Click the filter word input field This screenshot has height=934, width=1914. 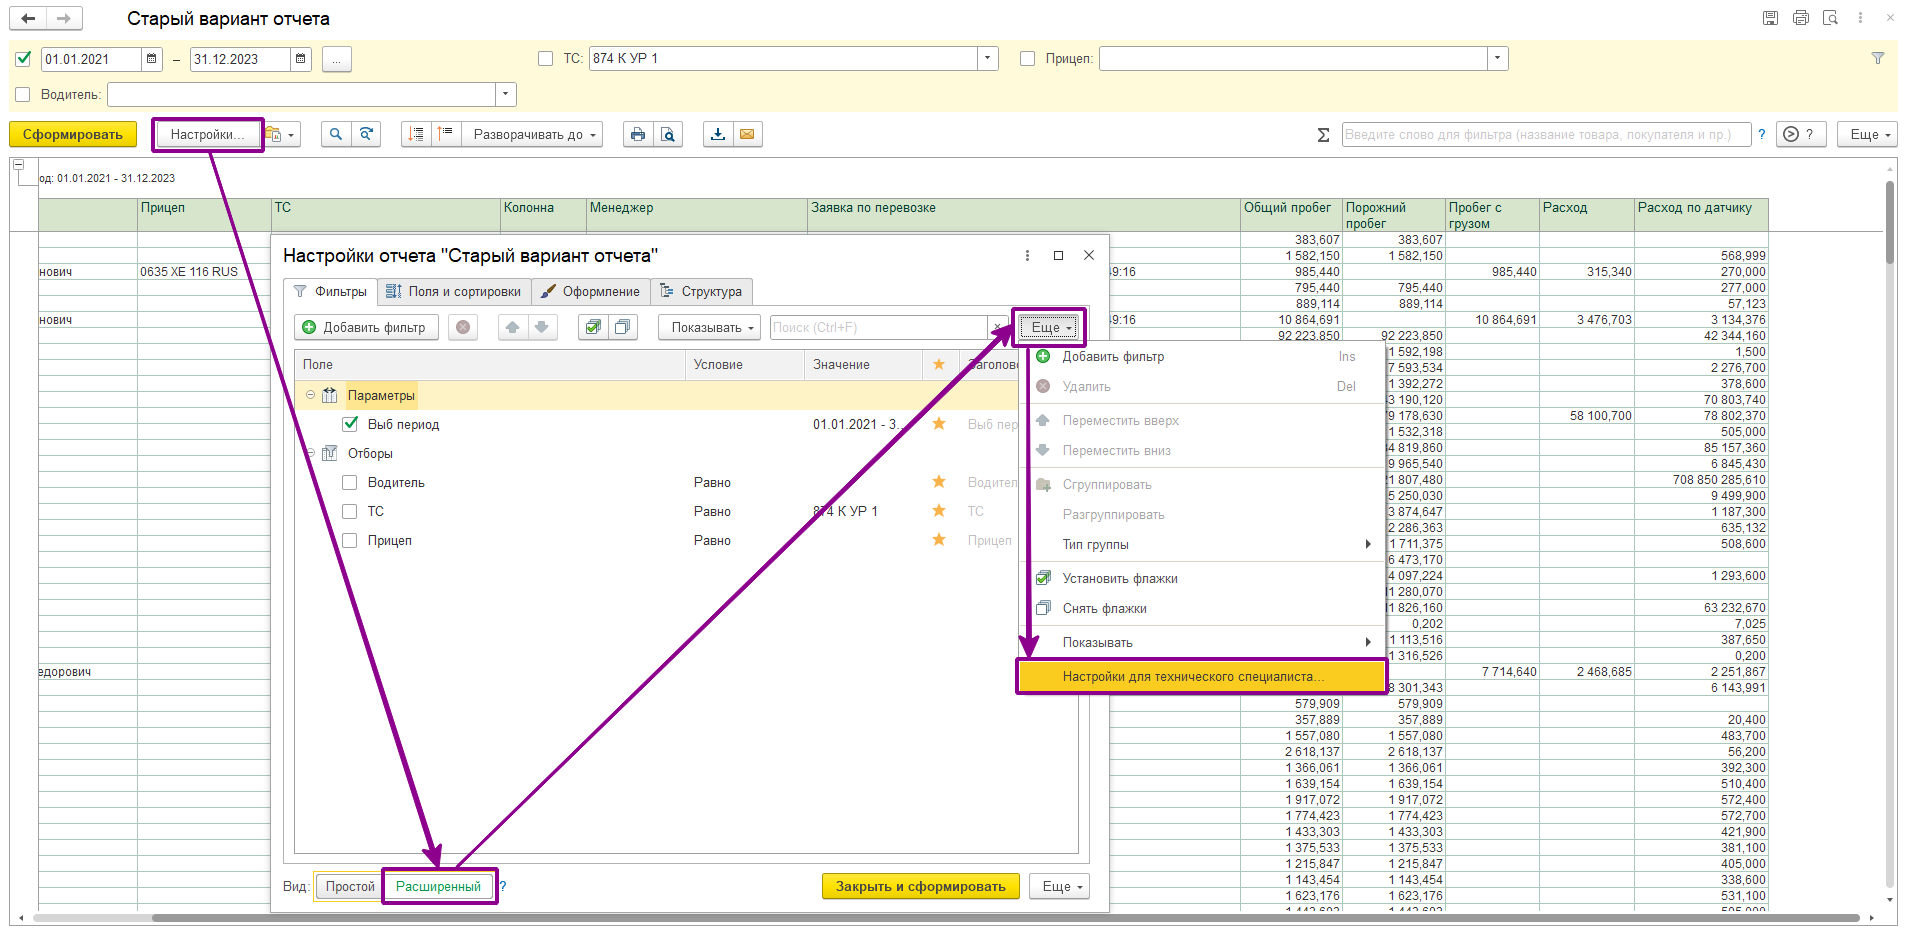(1545, 134)
